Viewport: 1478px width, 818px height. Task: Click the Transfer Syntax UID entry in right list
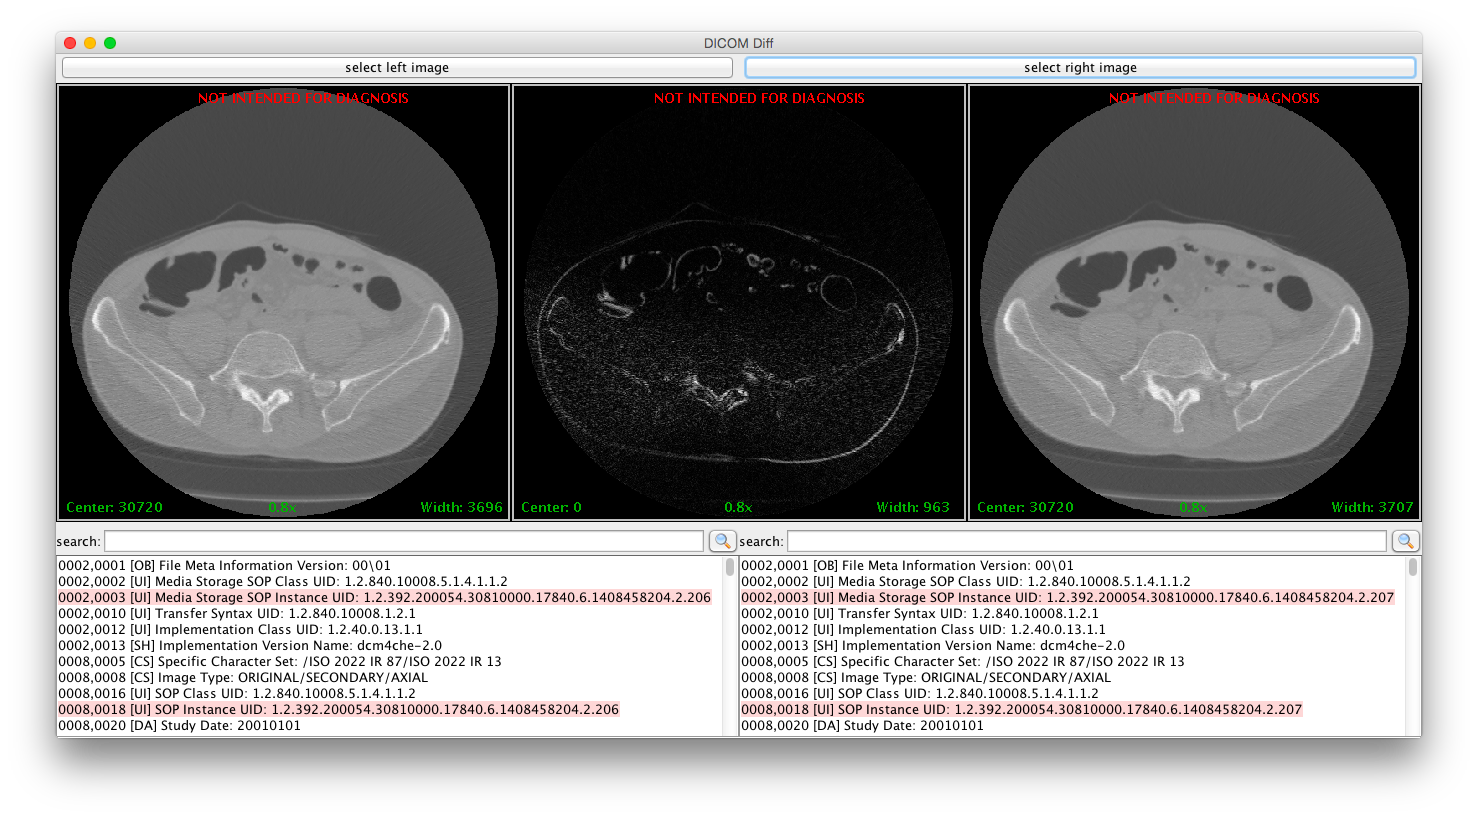coord(880,613)
